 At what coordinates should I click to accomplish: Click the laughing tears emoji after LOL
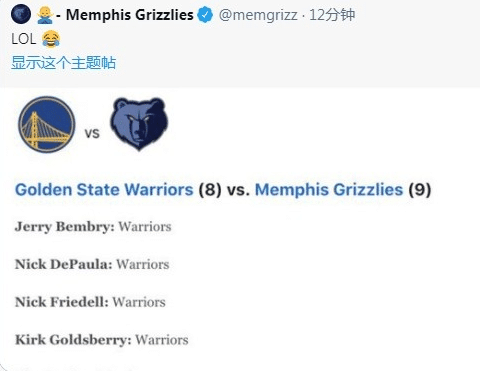(51, 39)
